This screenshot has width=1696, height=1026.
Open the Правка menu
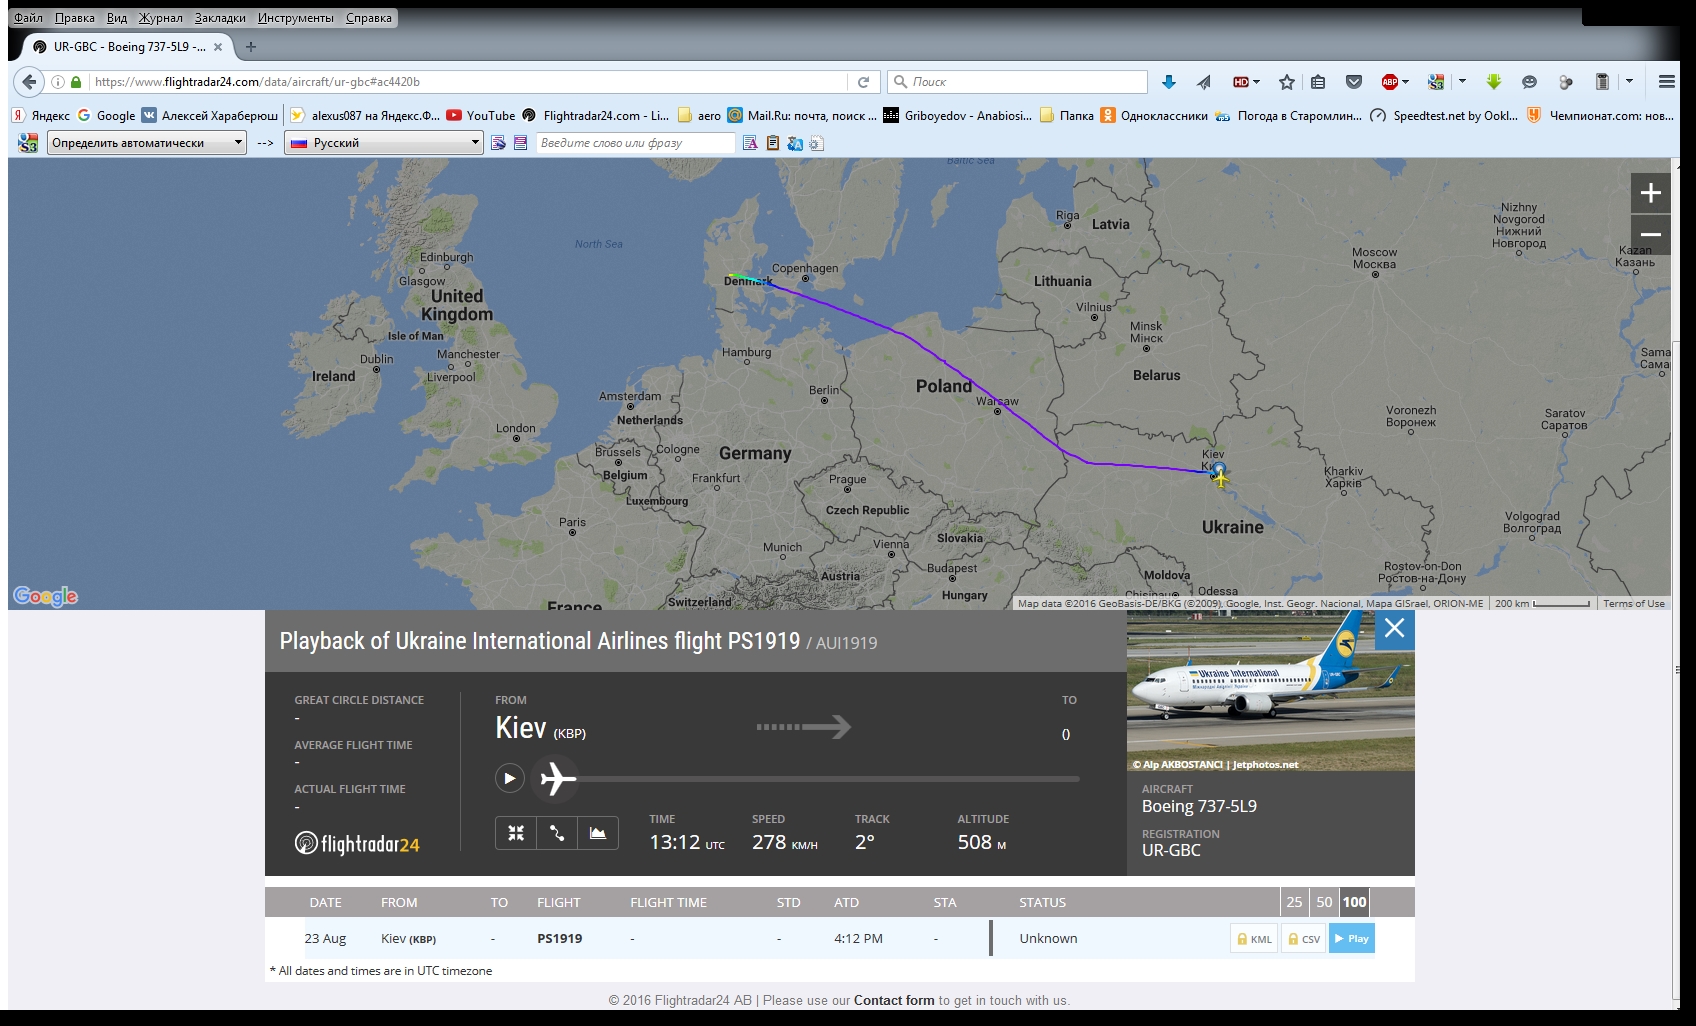coord(75,18)
